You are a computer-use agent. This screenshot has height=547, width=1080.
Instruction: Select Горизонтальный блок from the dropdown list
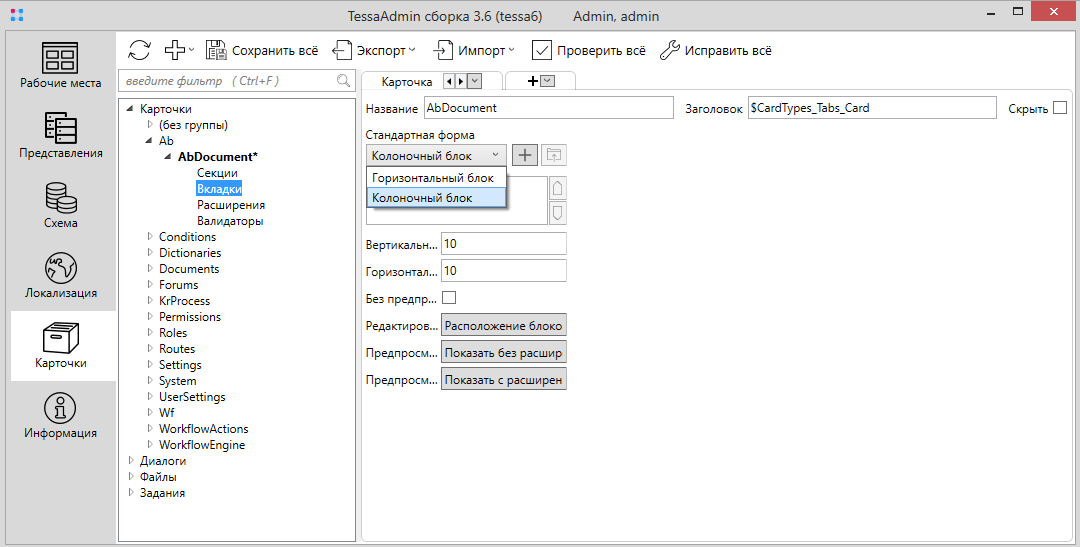point(433,178)
